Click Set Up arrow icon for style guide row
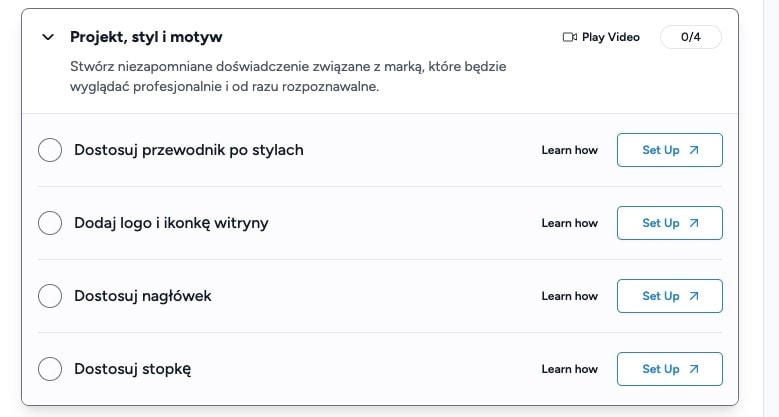 click(694, 150)
